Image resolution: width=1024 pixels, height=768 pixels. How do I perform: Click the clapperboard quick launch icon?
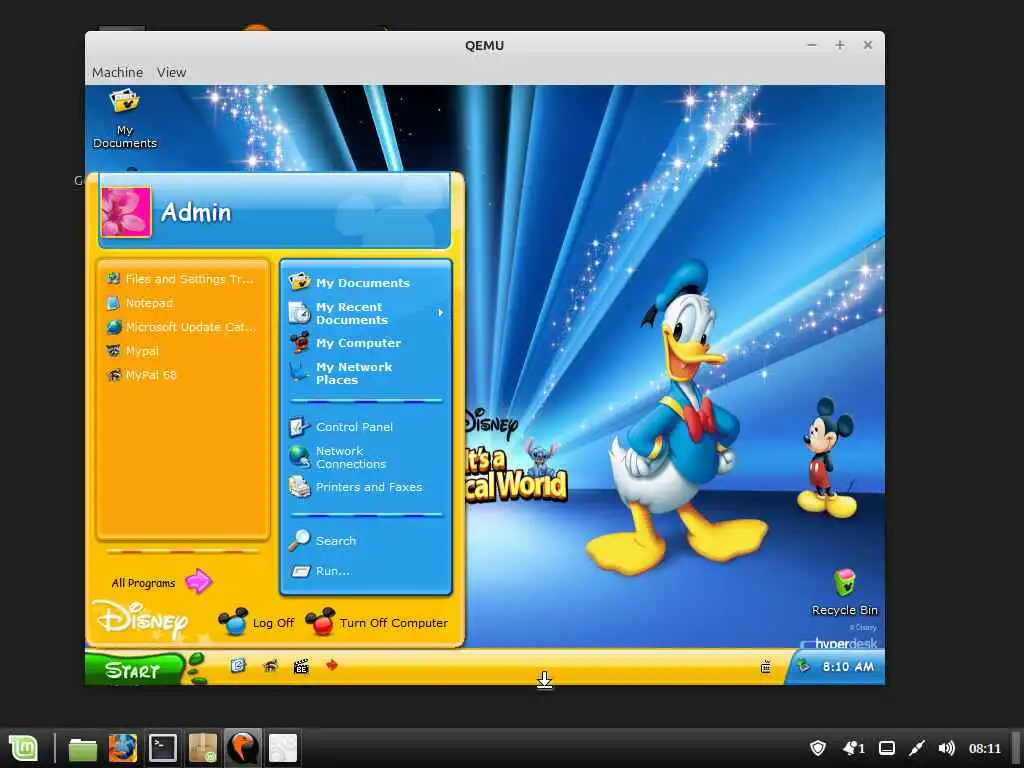[301, 667]
